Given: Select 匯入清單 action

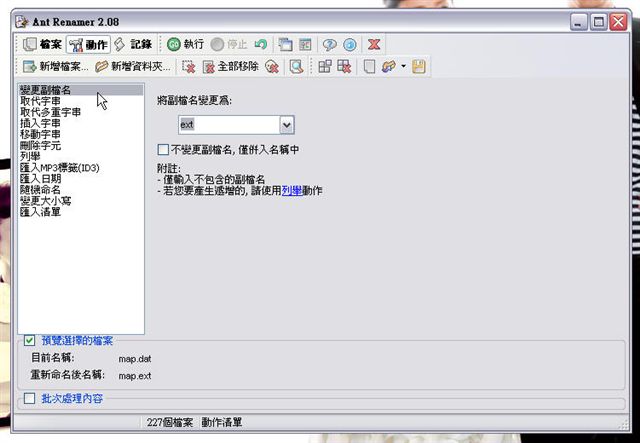Looking at the screenshot, I should tap(81, 212).
